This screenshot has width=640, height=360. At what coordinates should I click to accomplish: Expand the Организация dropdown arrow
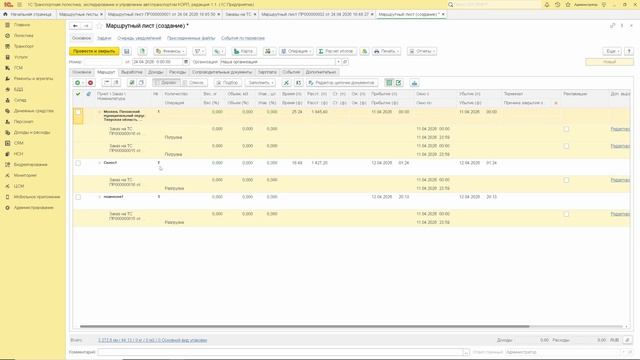tap(338, 62)
